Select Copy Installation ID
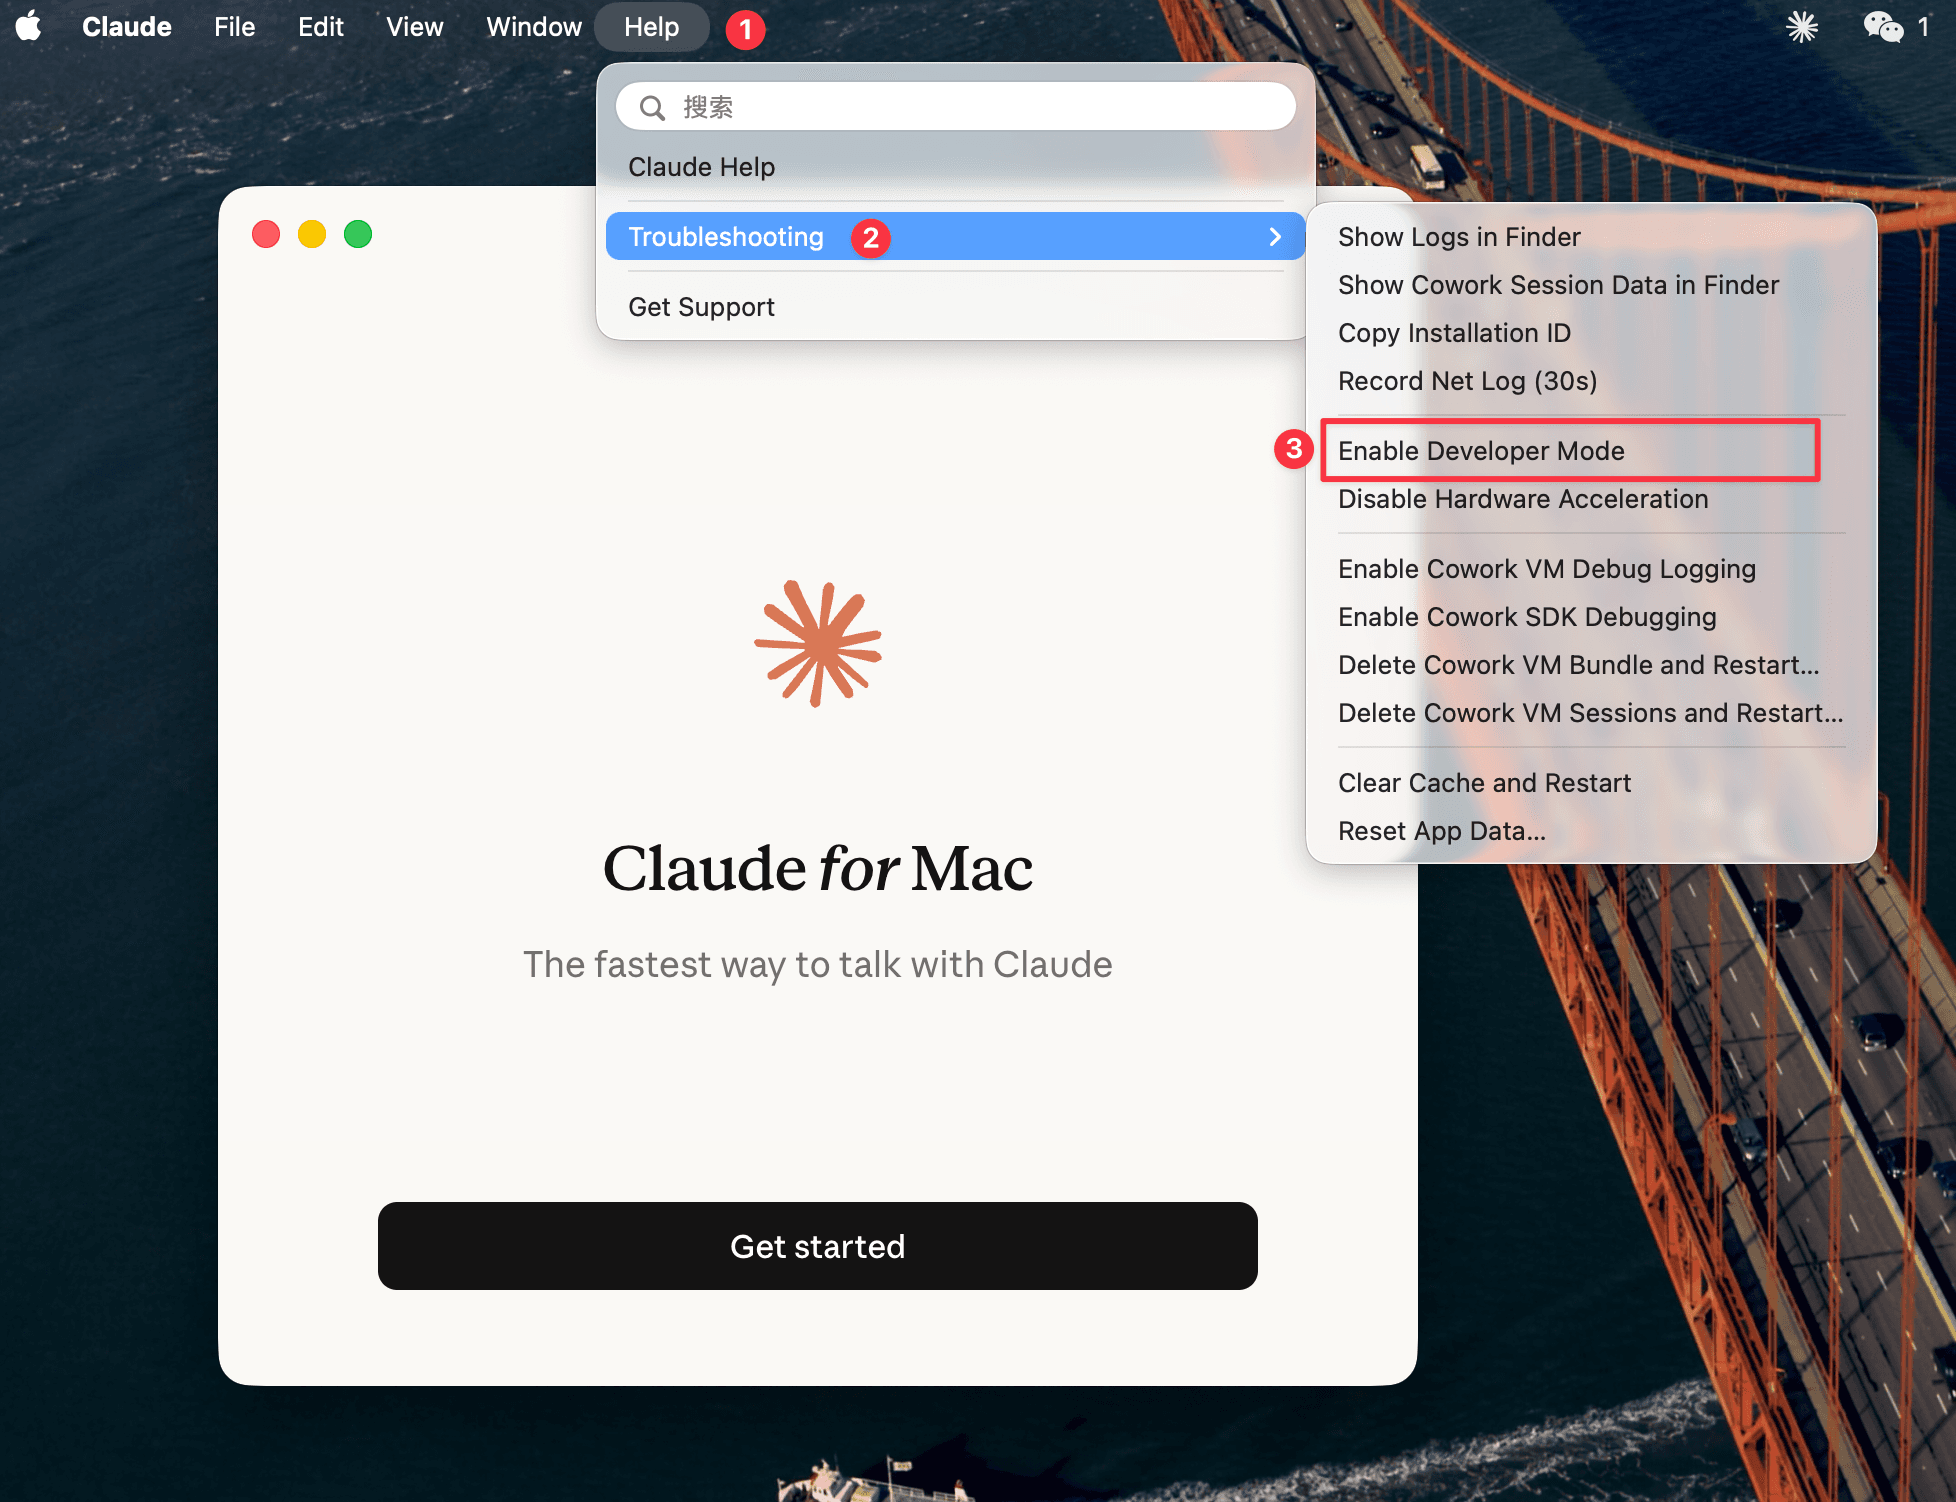Viewport: 1956px width, 1502px height. point(1454,333)
